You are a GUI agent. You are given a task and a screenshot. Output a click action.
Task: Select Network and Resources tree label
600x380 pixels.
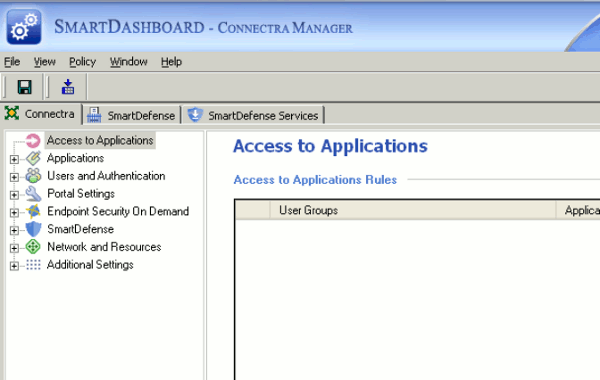tap(104, 247)
